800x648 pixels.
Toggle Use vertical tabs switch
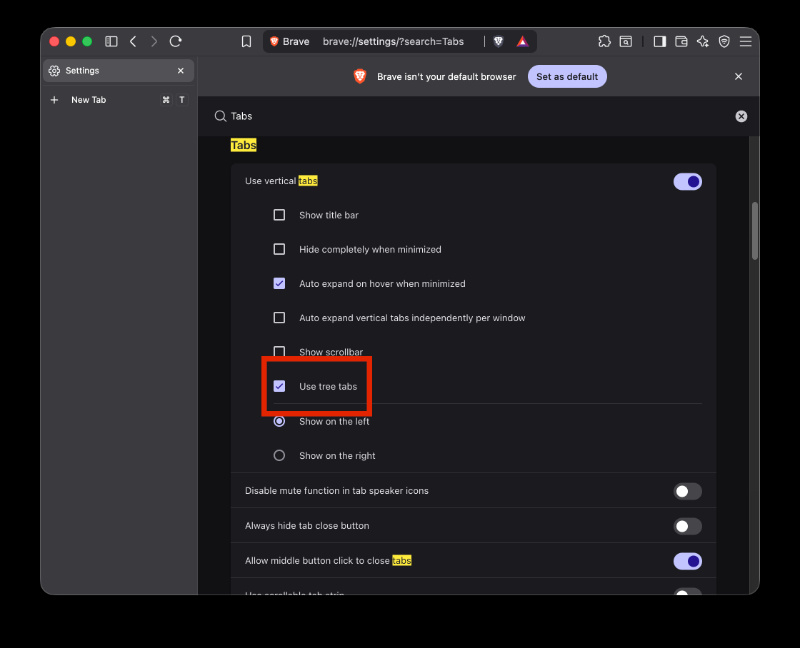(x=687, y=182)
